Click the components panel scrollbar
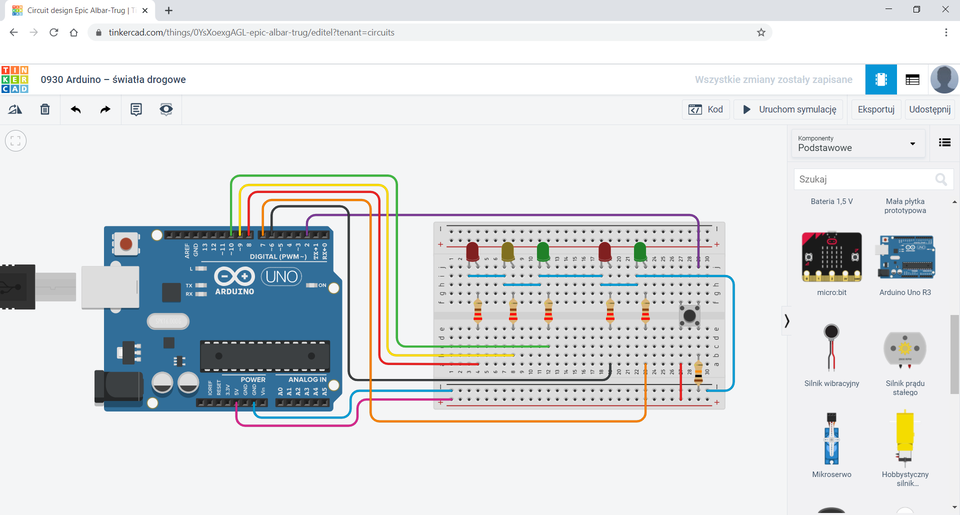 [954, 355]
